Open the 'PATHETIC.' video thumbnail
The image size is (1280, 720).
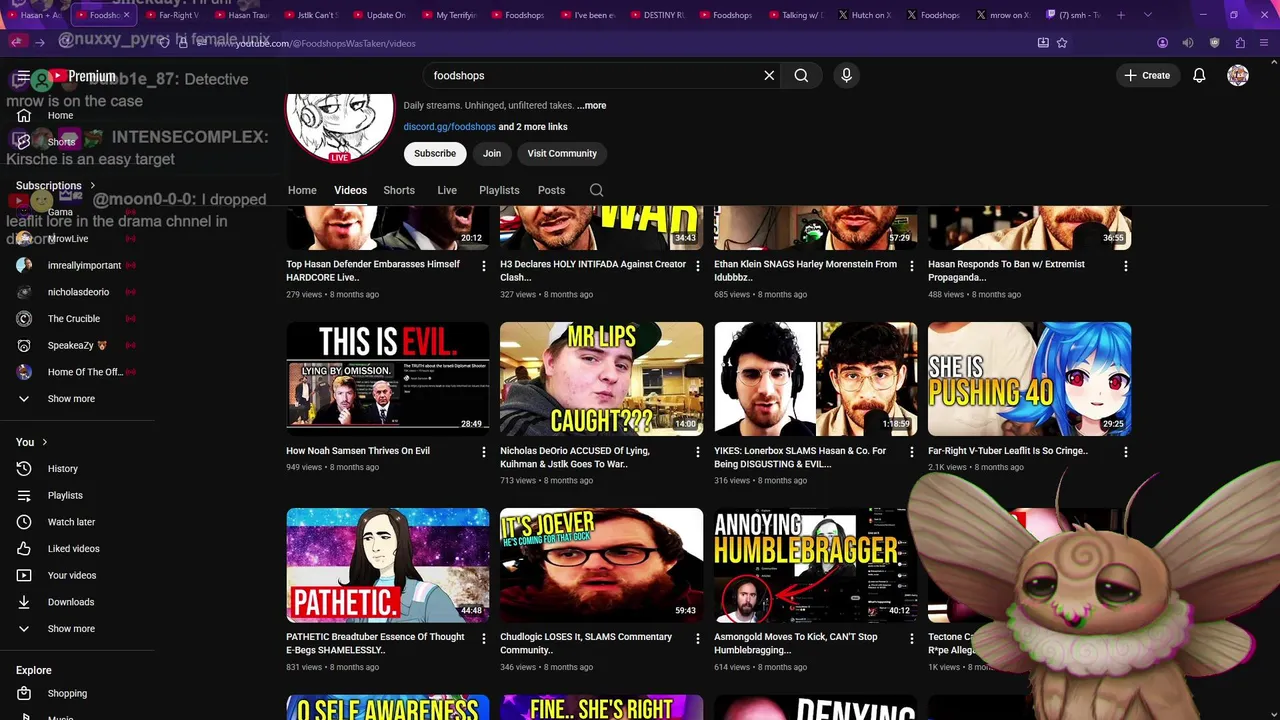coord(388,565)
